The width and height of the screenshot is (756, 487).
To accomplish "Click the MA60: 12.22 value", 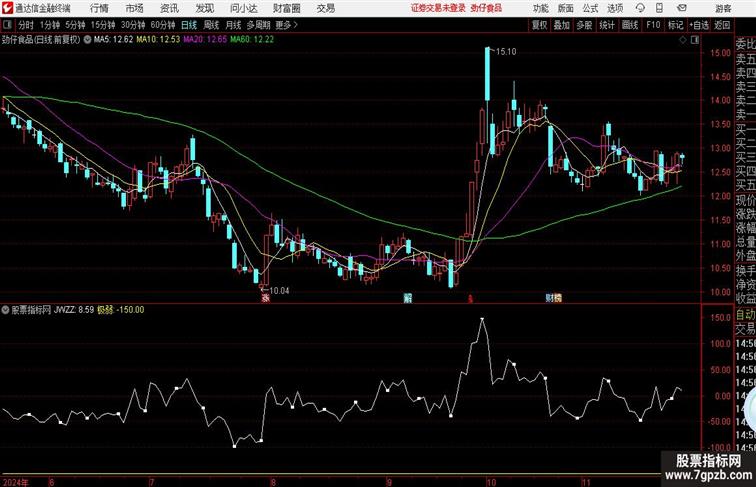I will (x=252, y=40).
